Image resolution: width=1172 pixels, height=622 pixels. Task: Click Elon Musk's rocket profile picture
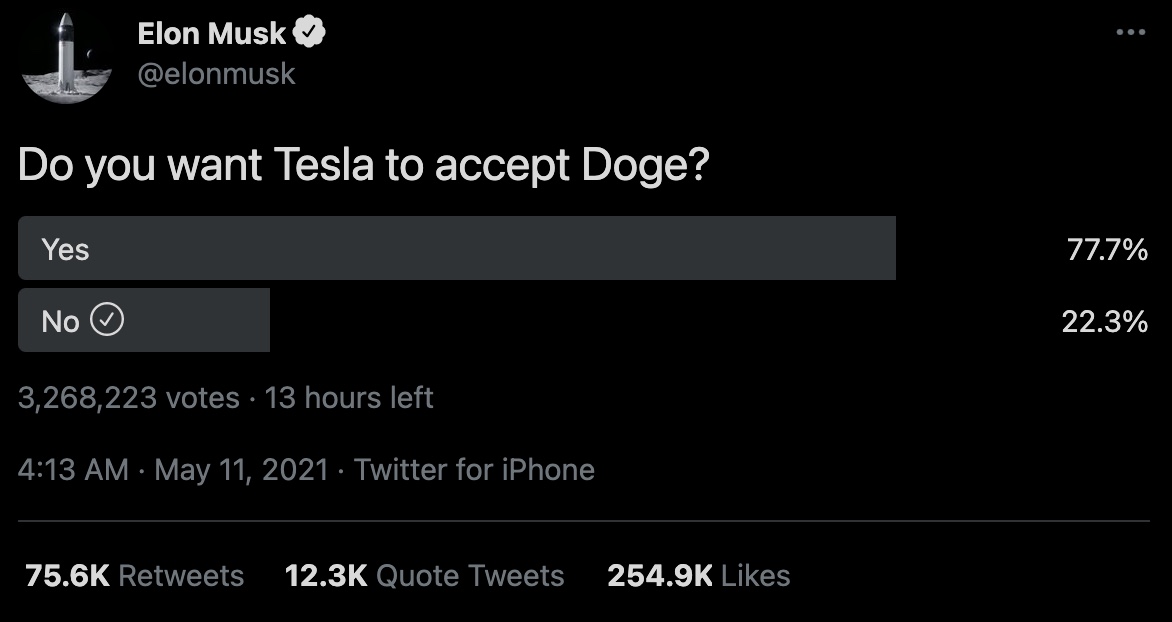pyautogui.click(x=64, y=55)
